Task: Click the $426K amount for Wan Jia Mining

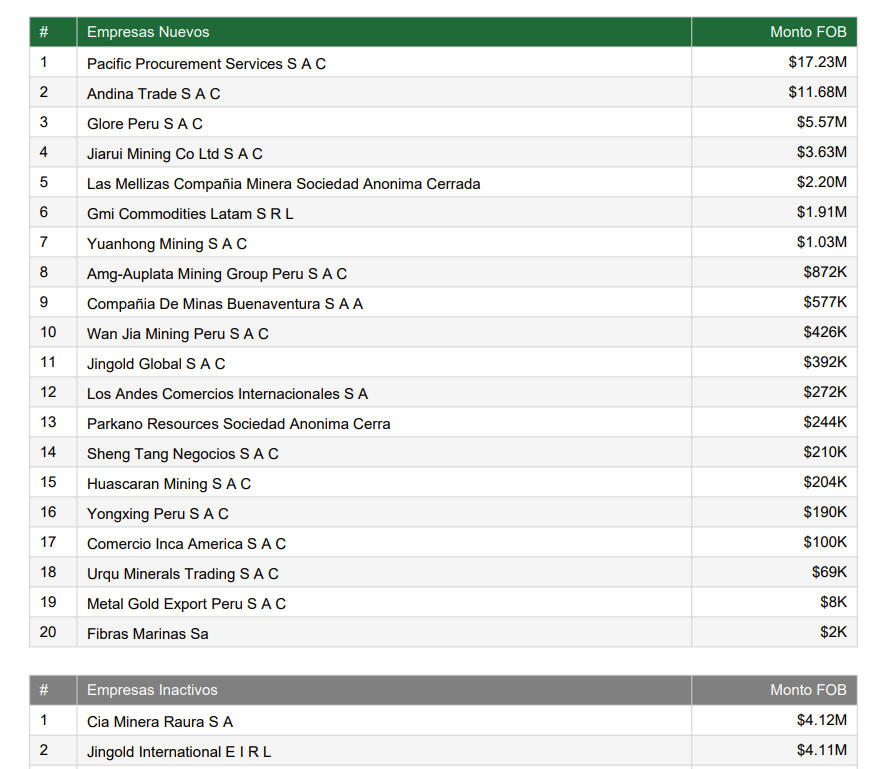Action: [x=824, y=332]
